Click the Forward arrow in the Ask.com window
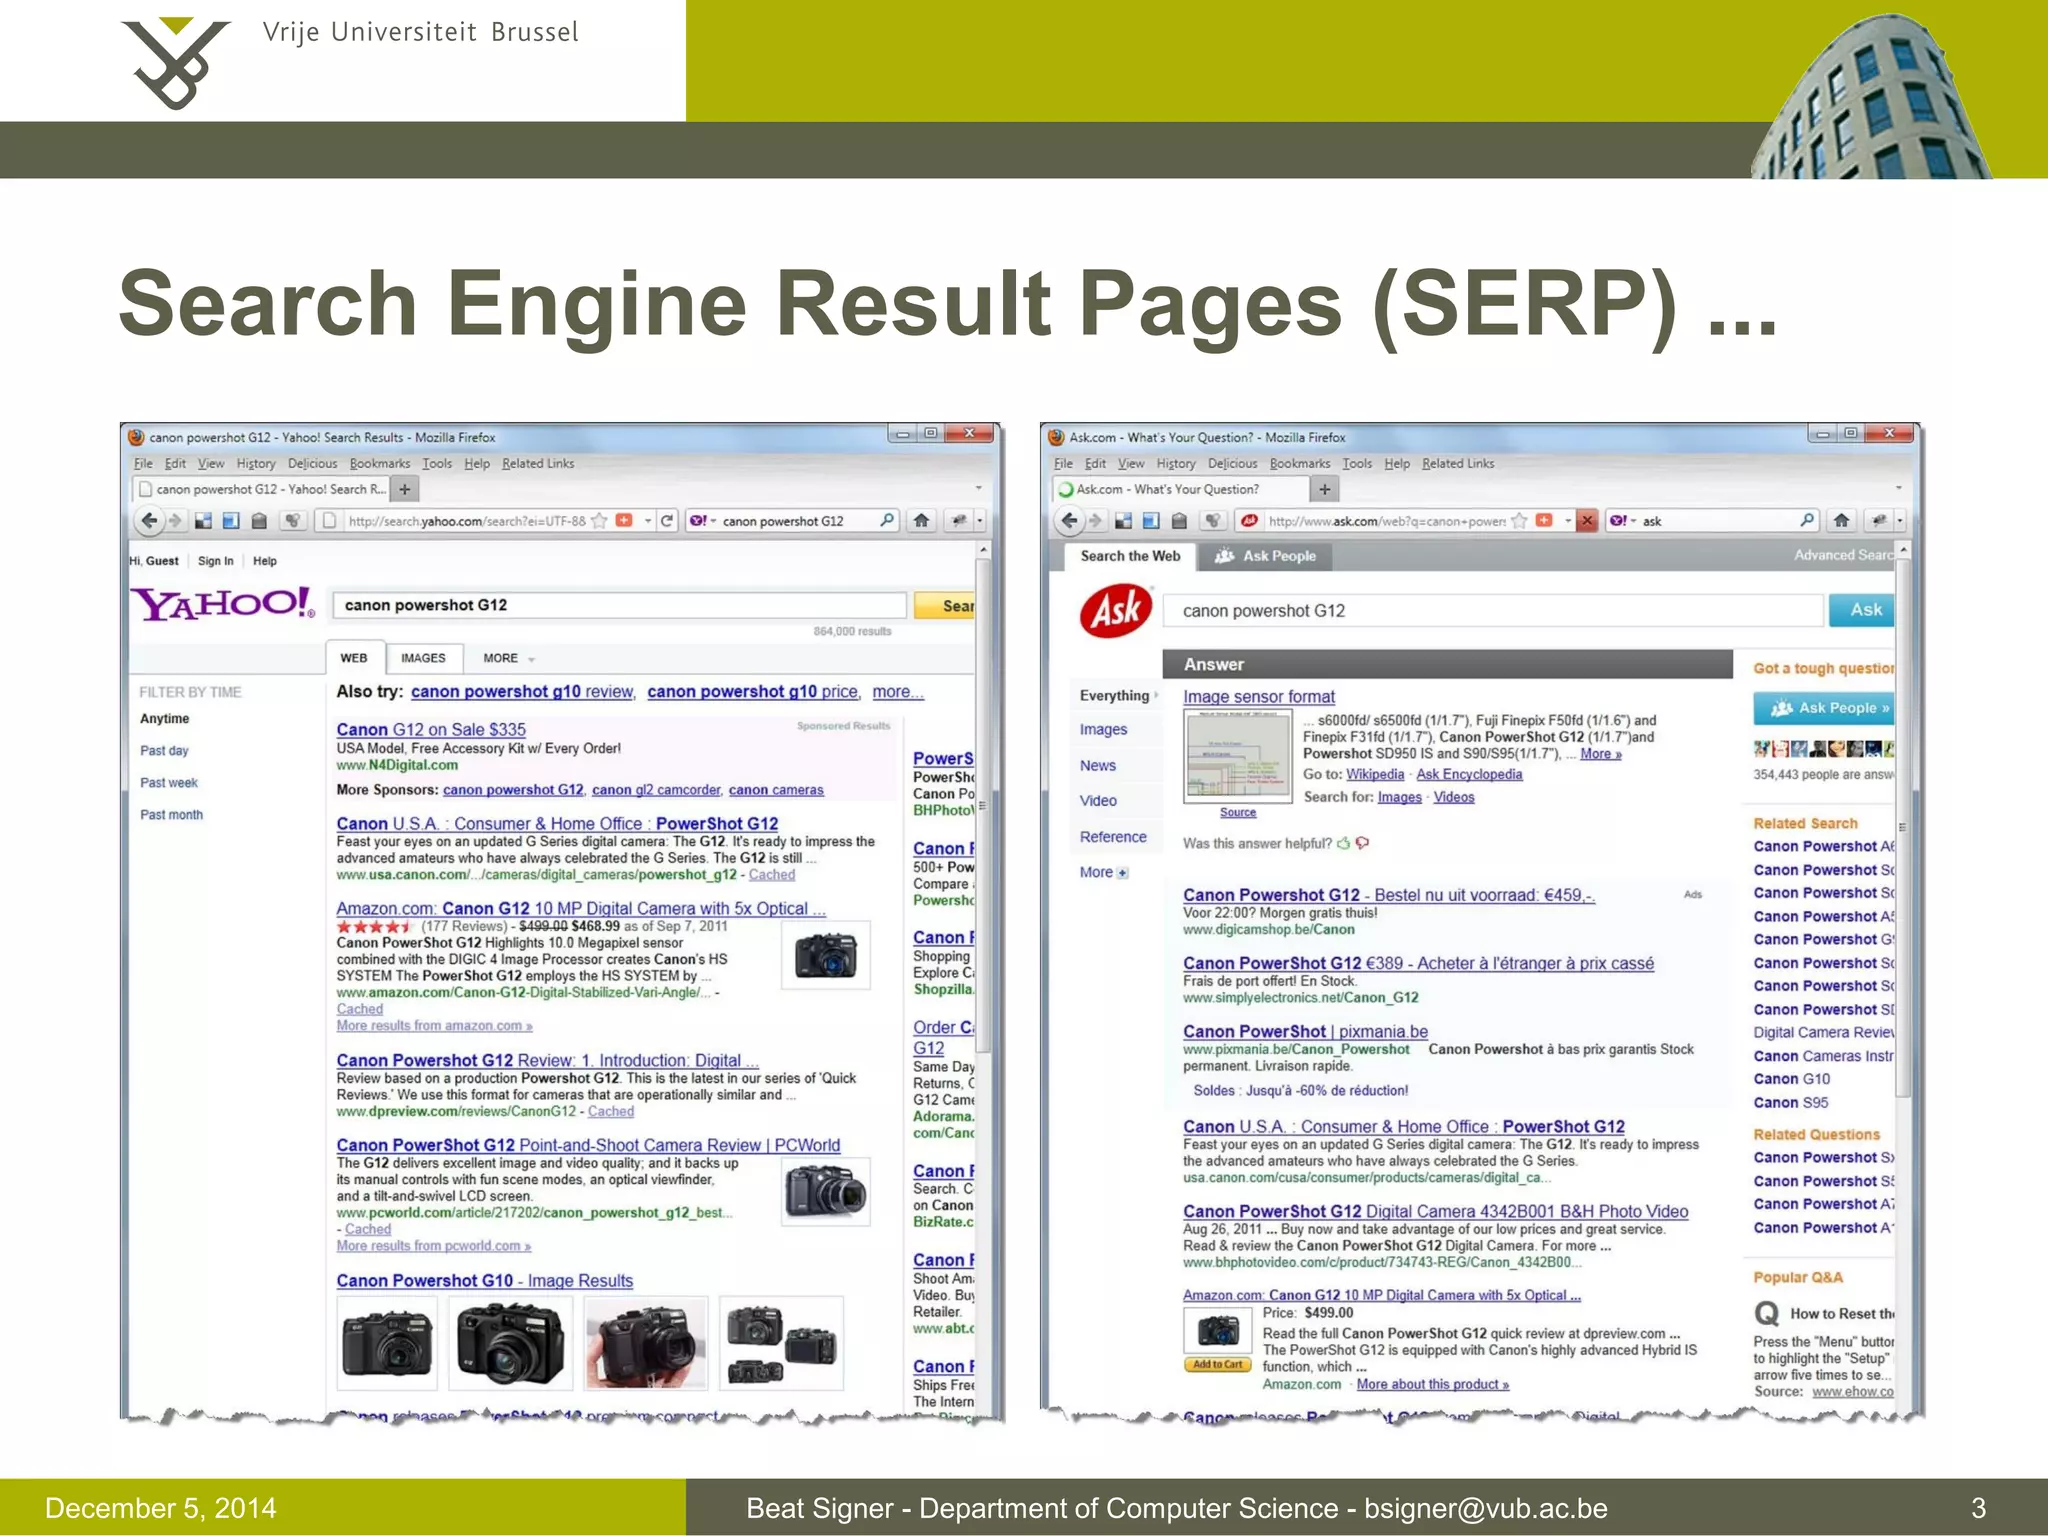The width and height of the screenshot is (2048, 1536). pos(1095,520)
